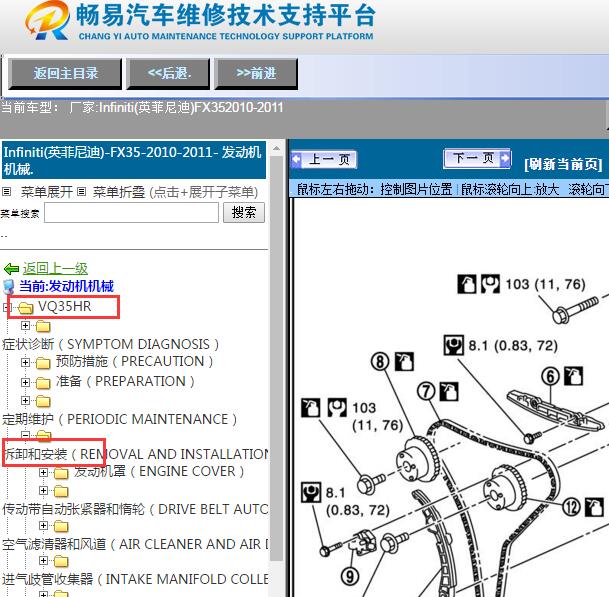
Task: Focus the 菜单搜索 input field
Action: click(x=131, y=212)
